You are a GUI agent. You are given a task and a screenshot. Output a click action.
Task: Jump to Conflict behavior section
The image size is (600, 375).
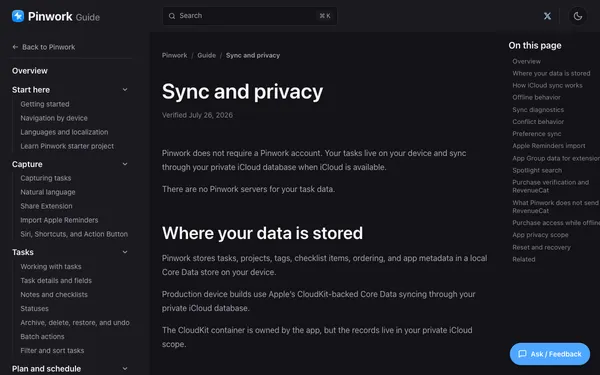[538, 122]
